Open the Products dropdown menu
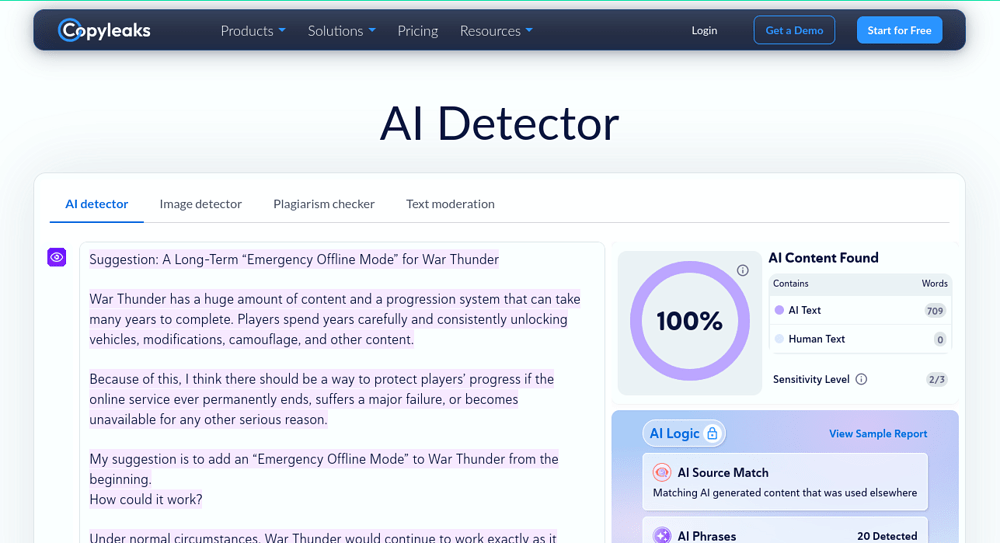The height and width of the screenshot is (543, 1000). 253,31
